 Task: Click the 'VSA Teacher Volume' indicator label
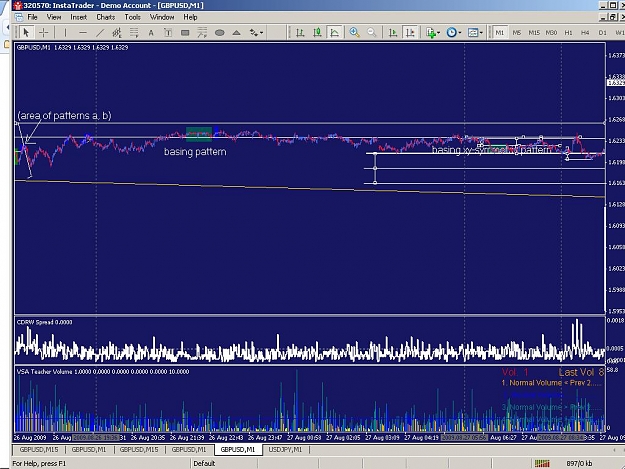103,372
